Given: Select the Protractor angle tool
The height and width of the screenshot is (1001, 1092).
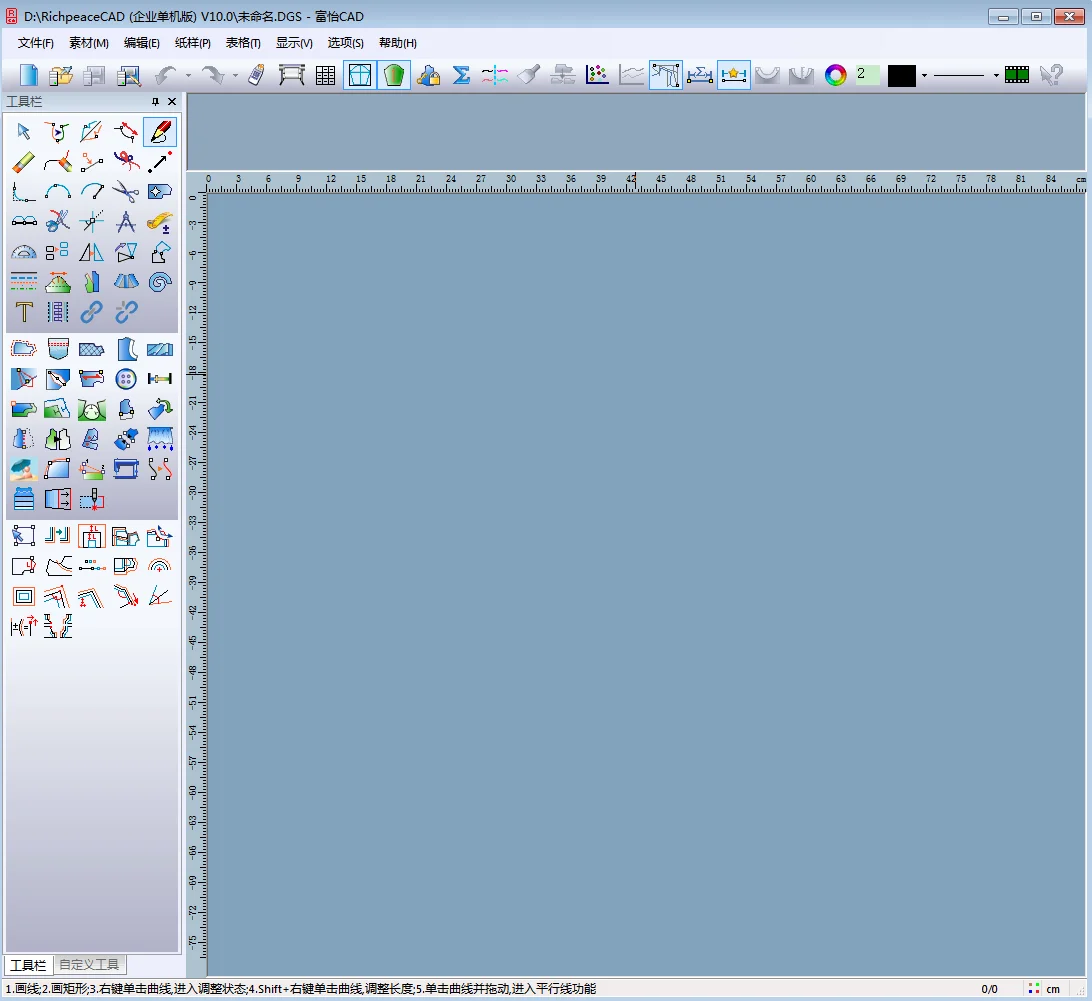Looking at the screenshot, I should pyautogui.click(x=23, y=251).
